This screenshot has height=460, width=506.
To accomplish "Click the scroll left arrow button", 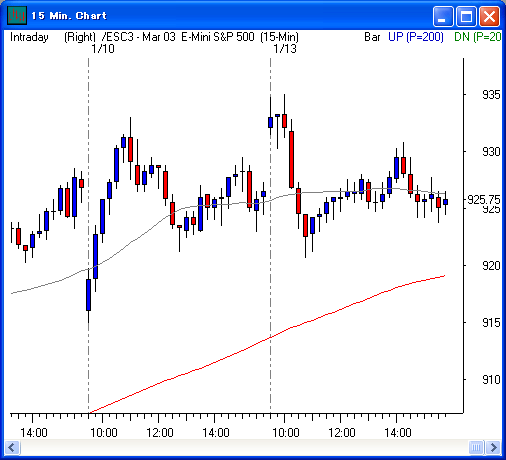I will [12, 447].
